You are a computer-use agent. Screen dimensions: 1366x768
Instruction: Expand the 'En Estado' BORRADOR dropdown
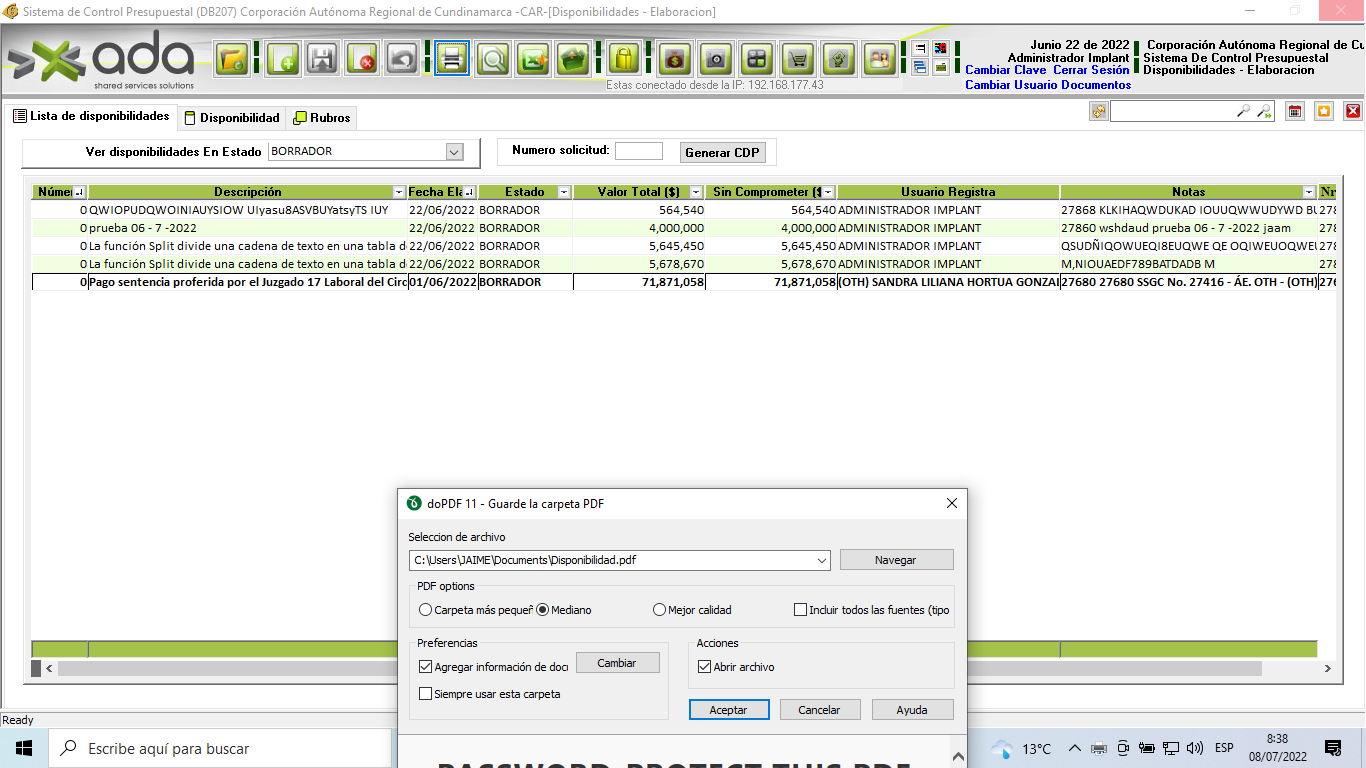[454, 152]
